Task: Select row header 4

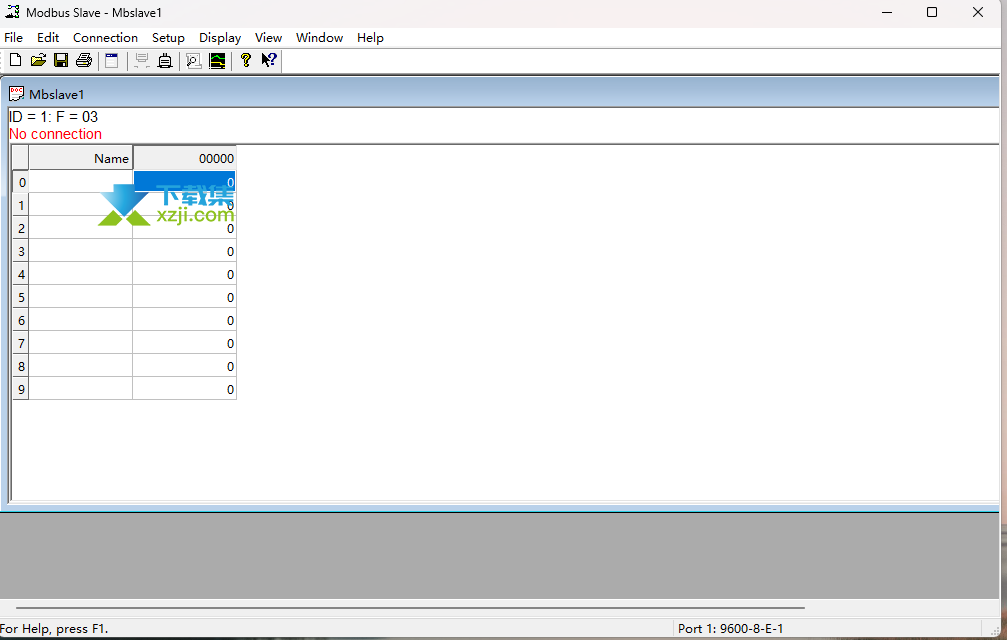Action: click(x=21, y=275)
